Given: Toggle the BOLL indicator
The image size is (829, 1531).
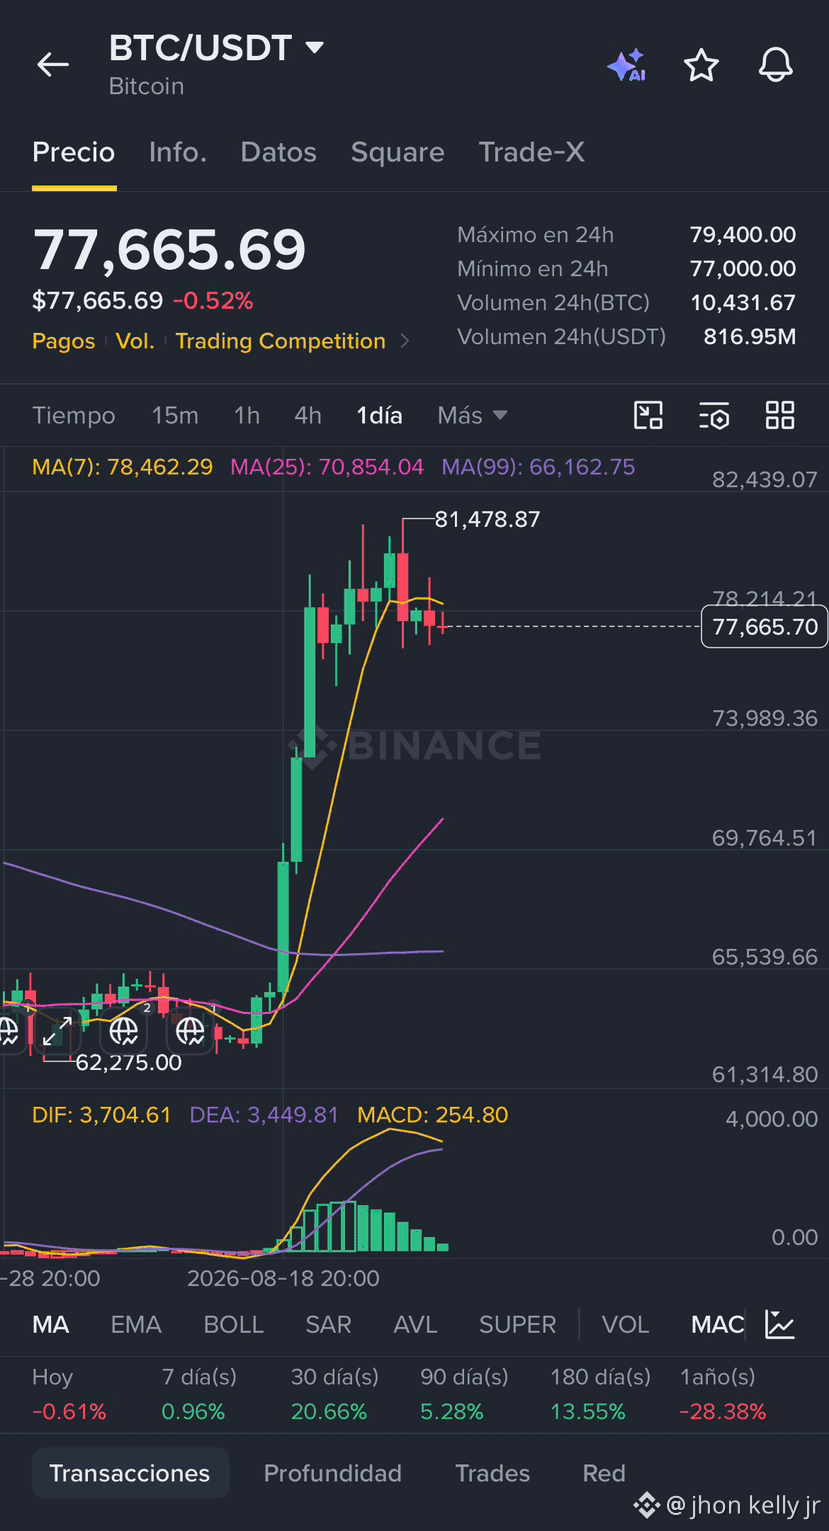Looking at the screenshot, I should (x=234, y=1324).
